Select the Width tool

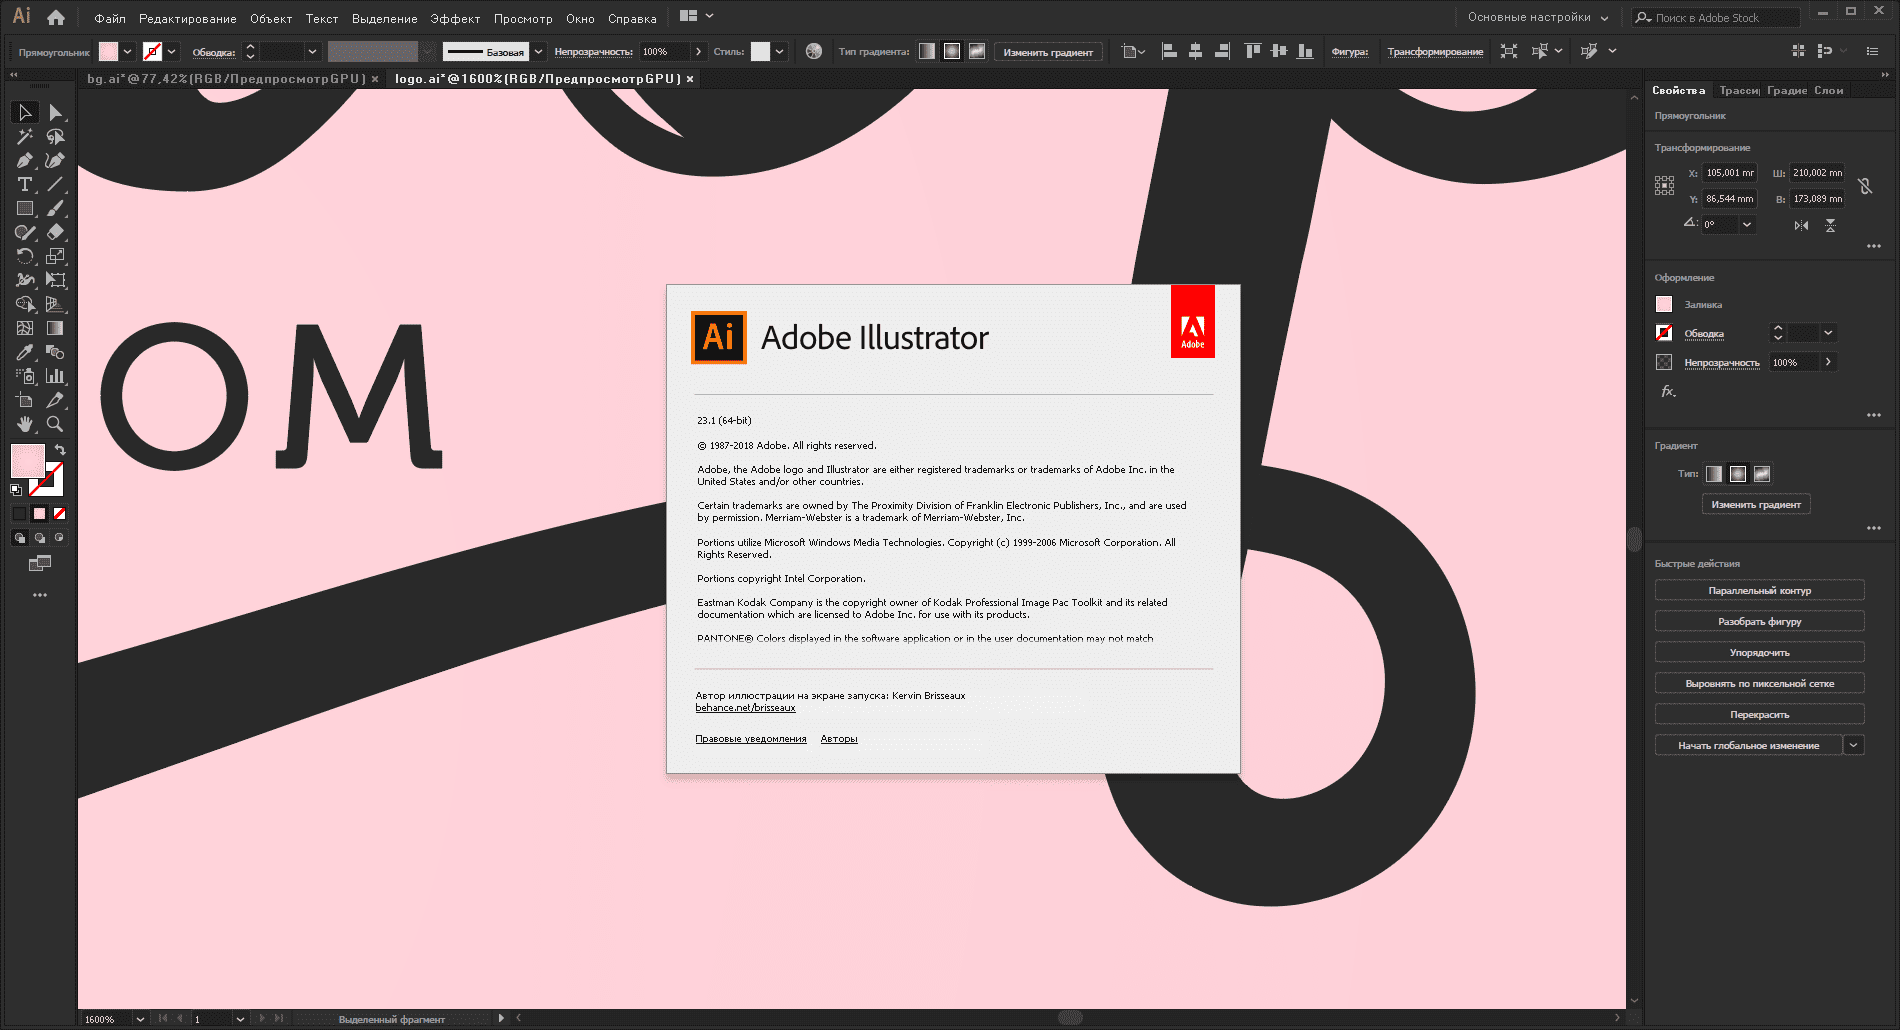pyautogui.click(x=25, y=280)
